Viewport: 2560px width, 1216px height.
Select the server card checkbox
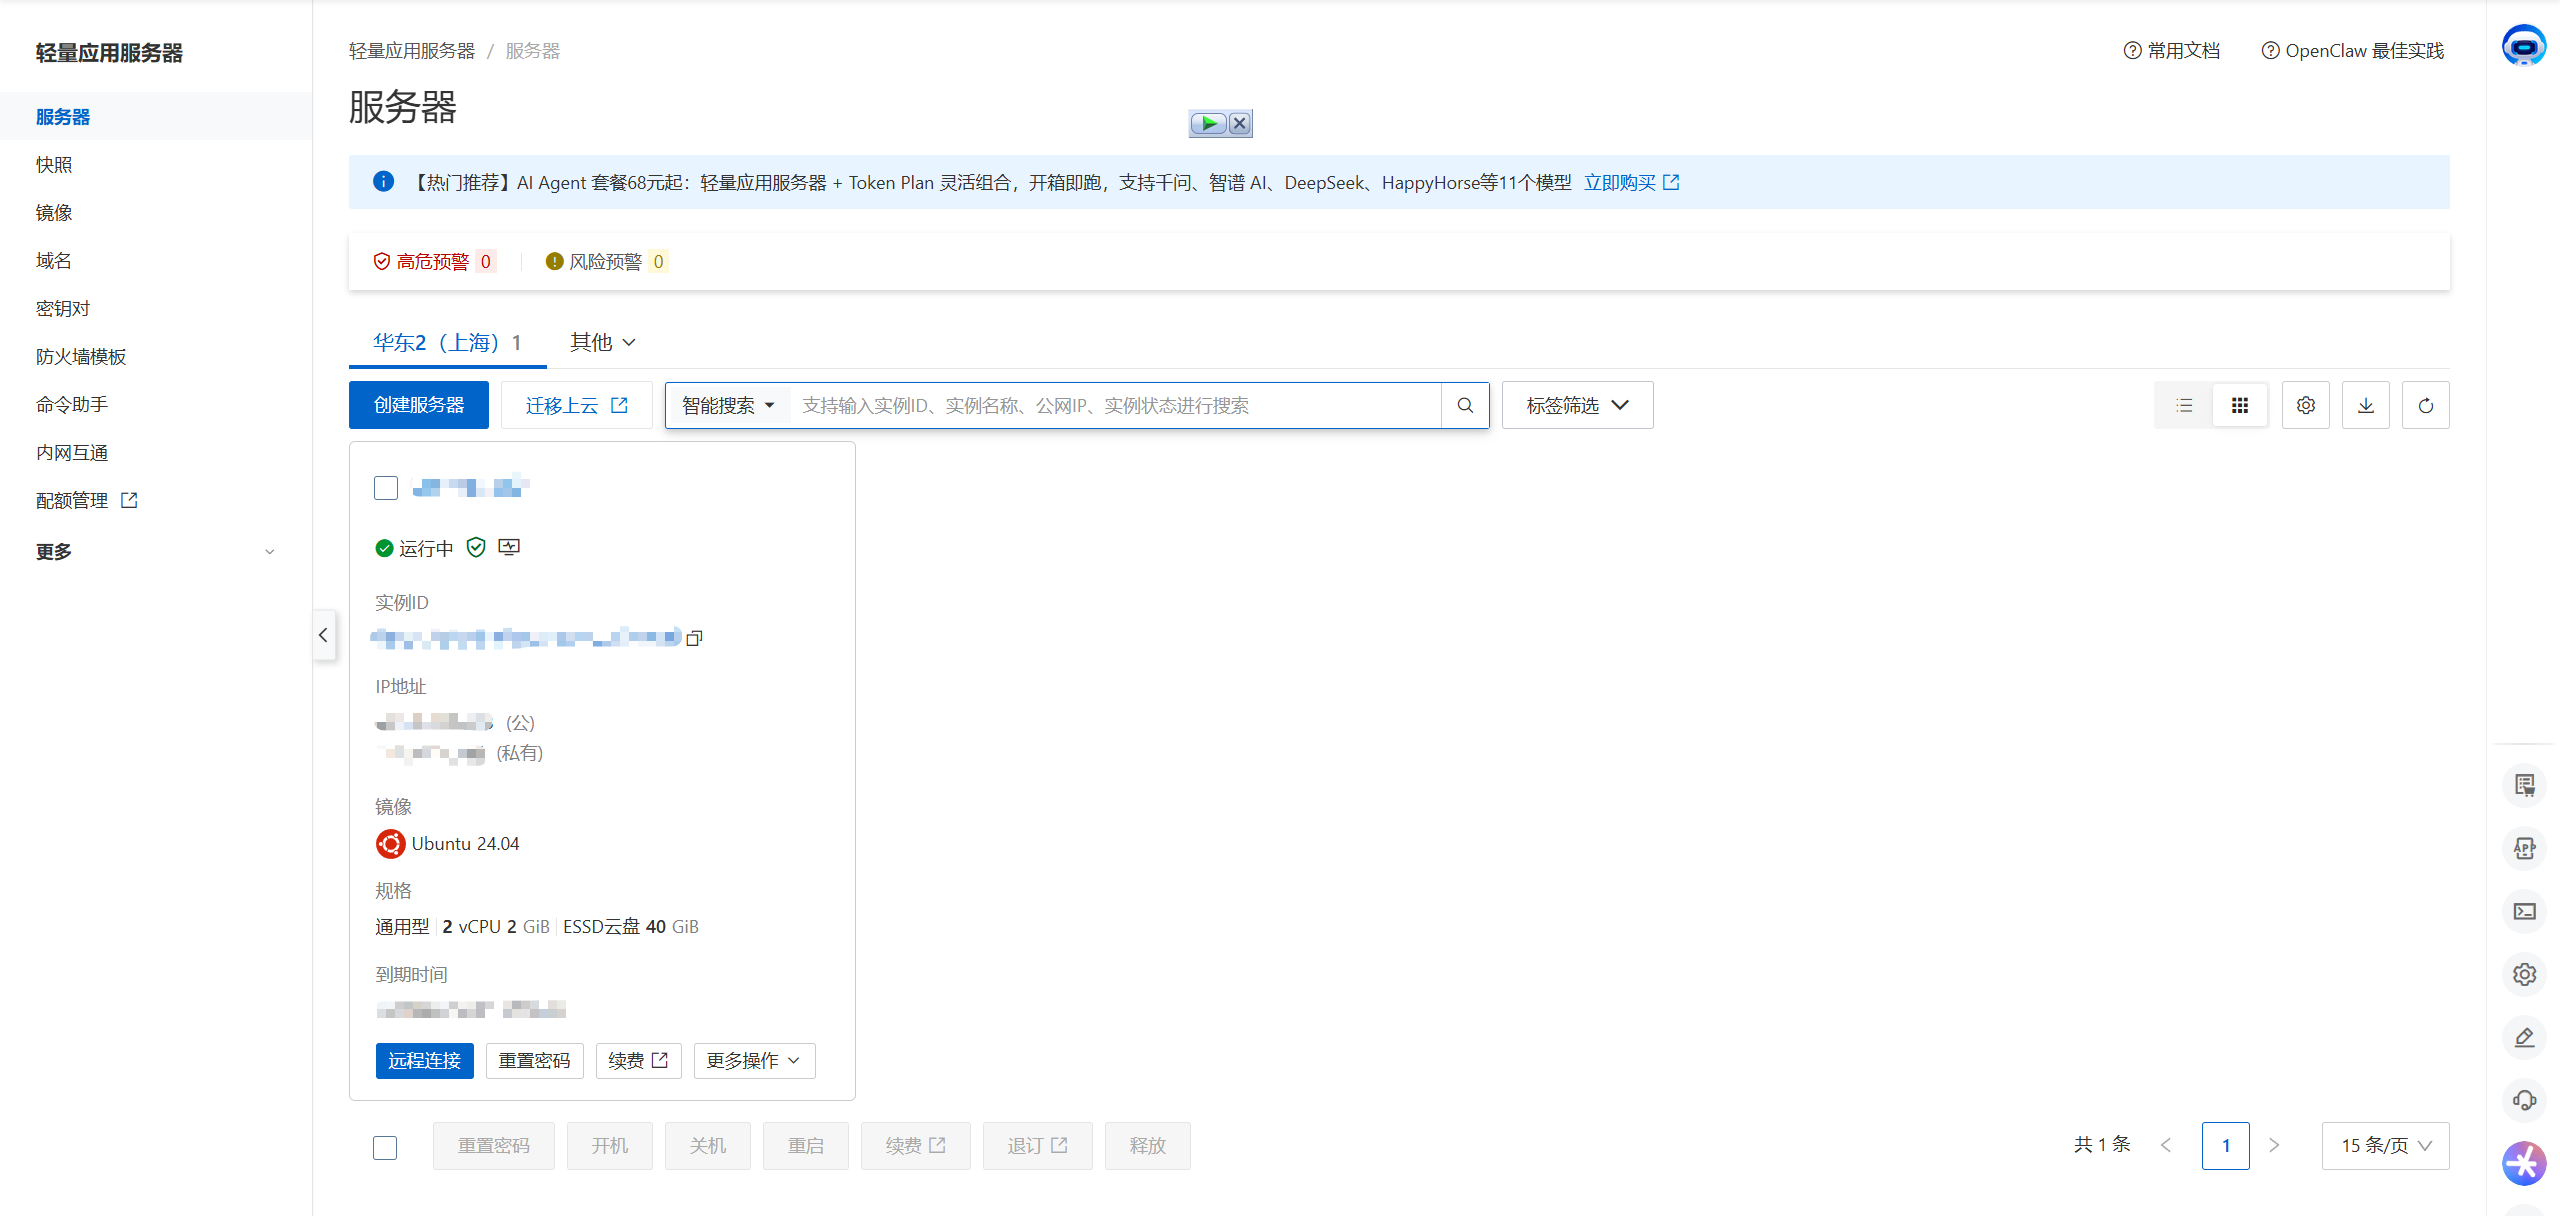pos(386,488)
